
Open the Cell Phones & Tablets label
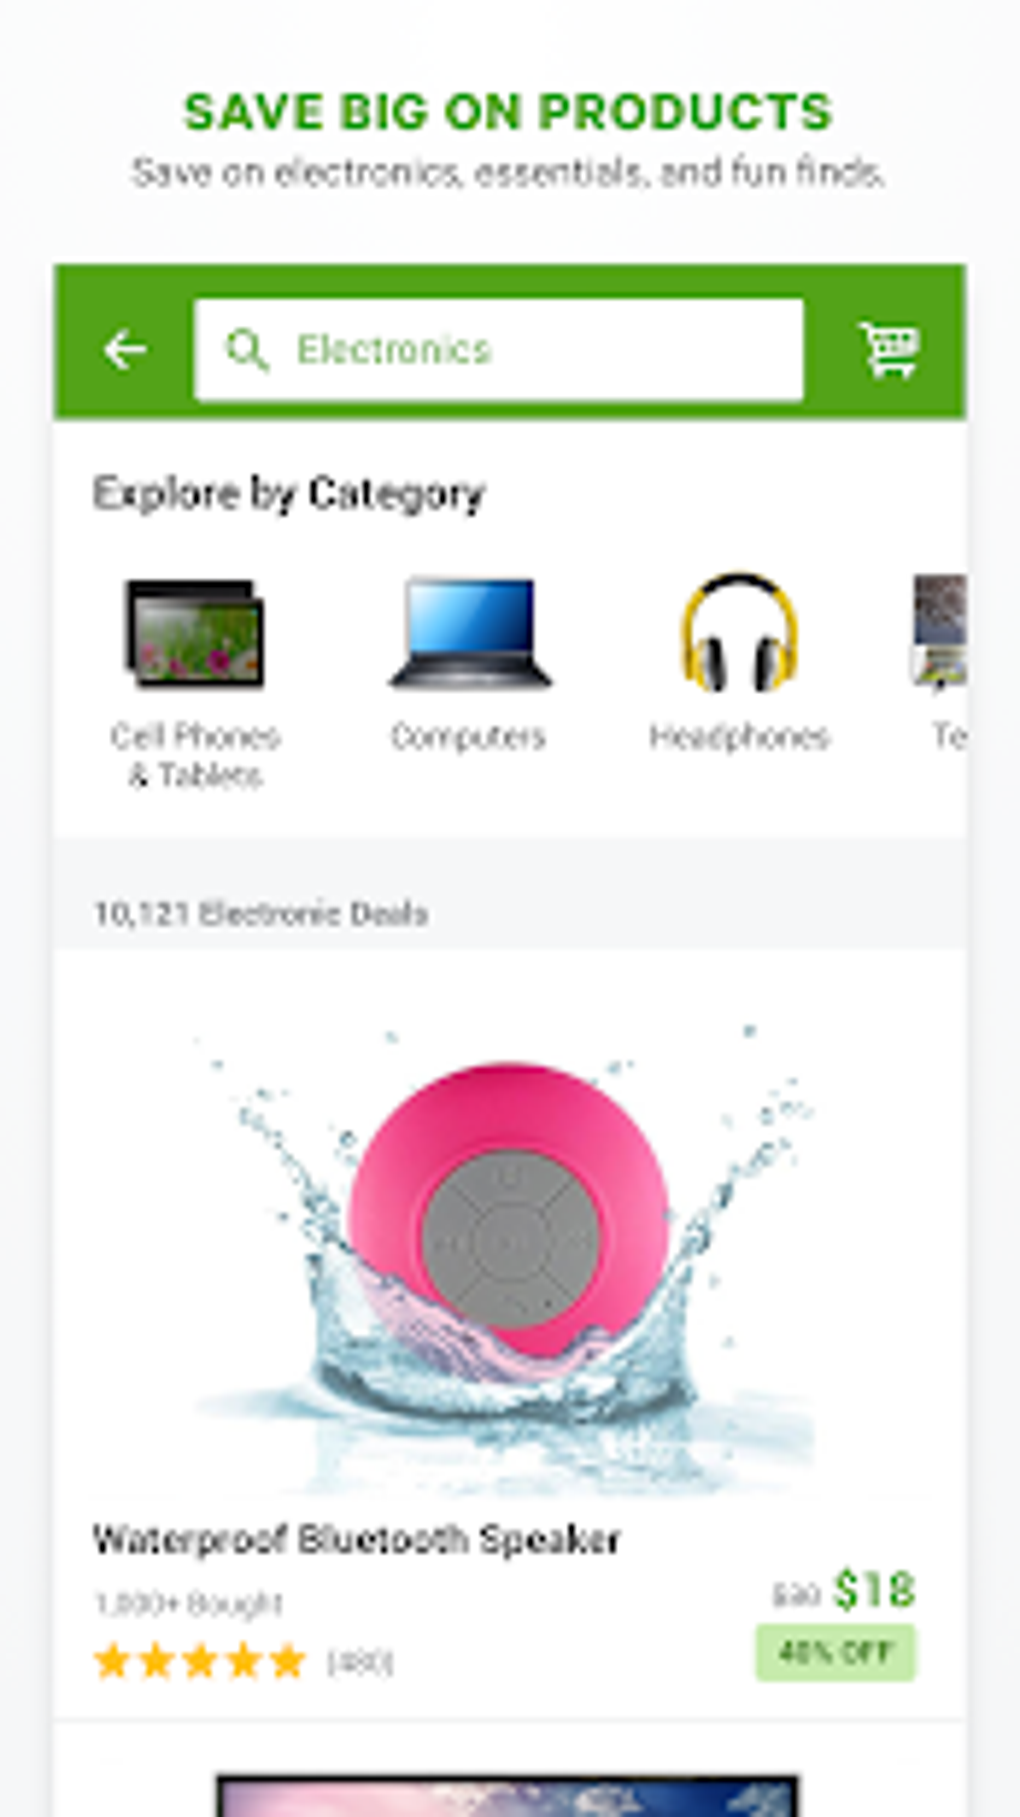(x=196, y=755)
